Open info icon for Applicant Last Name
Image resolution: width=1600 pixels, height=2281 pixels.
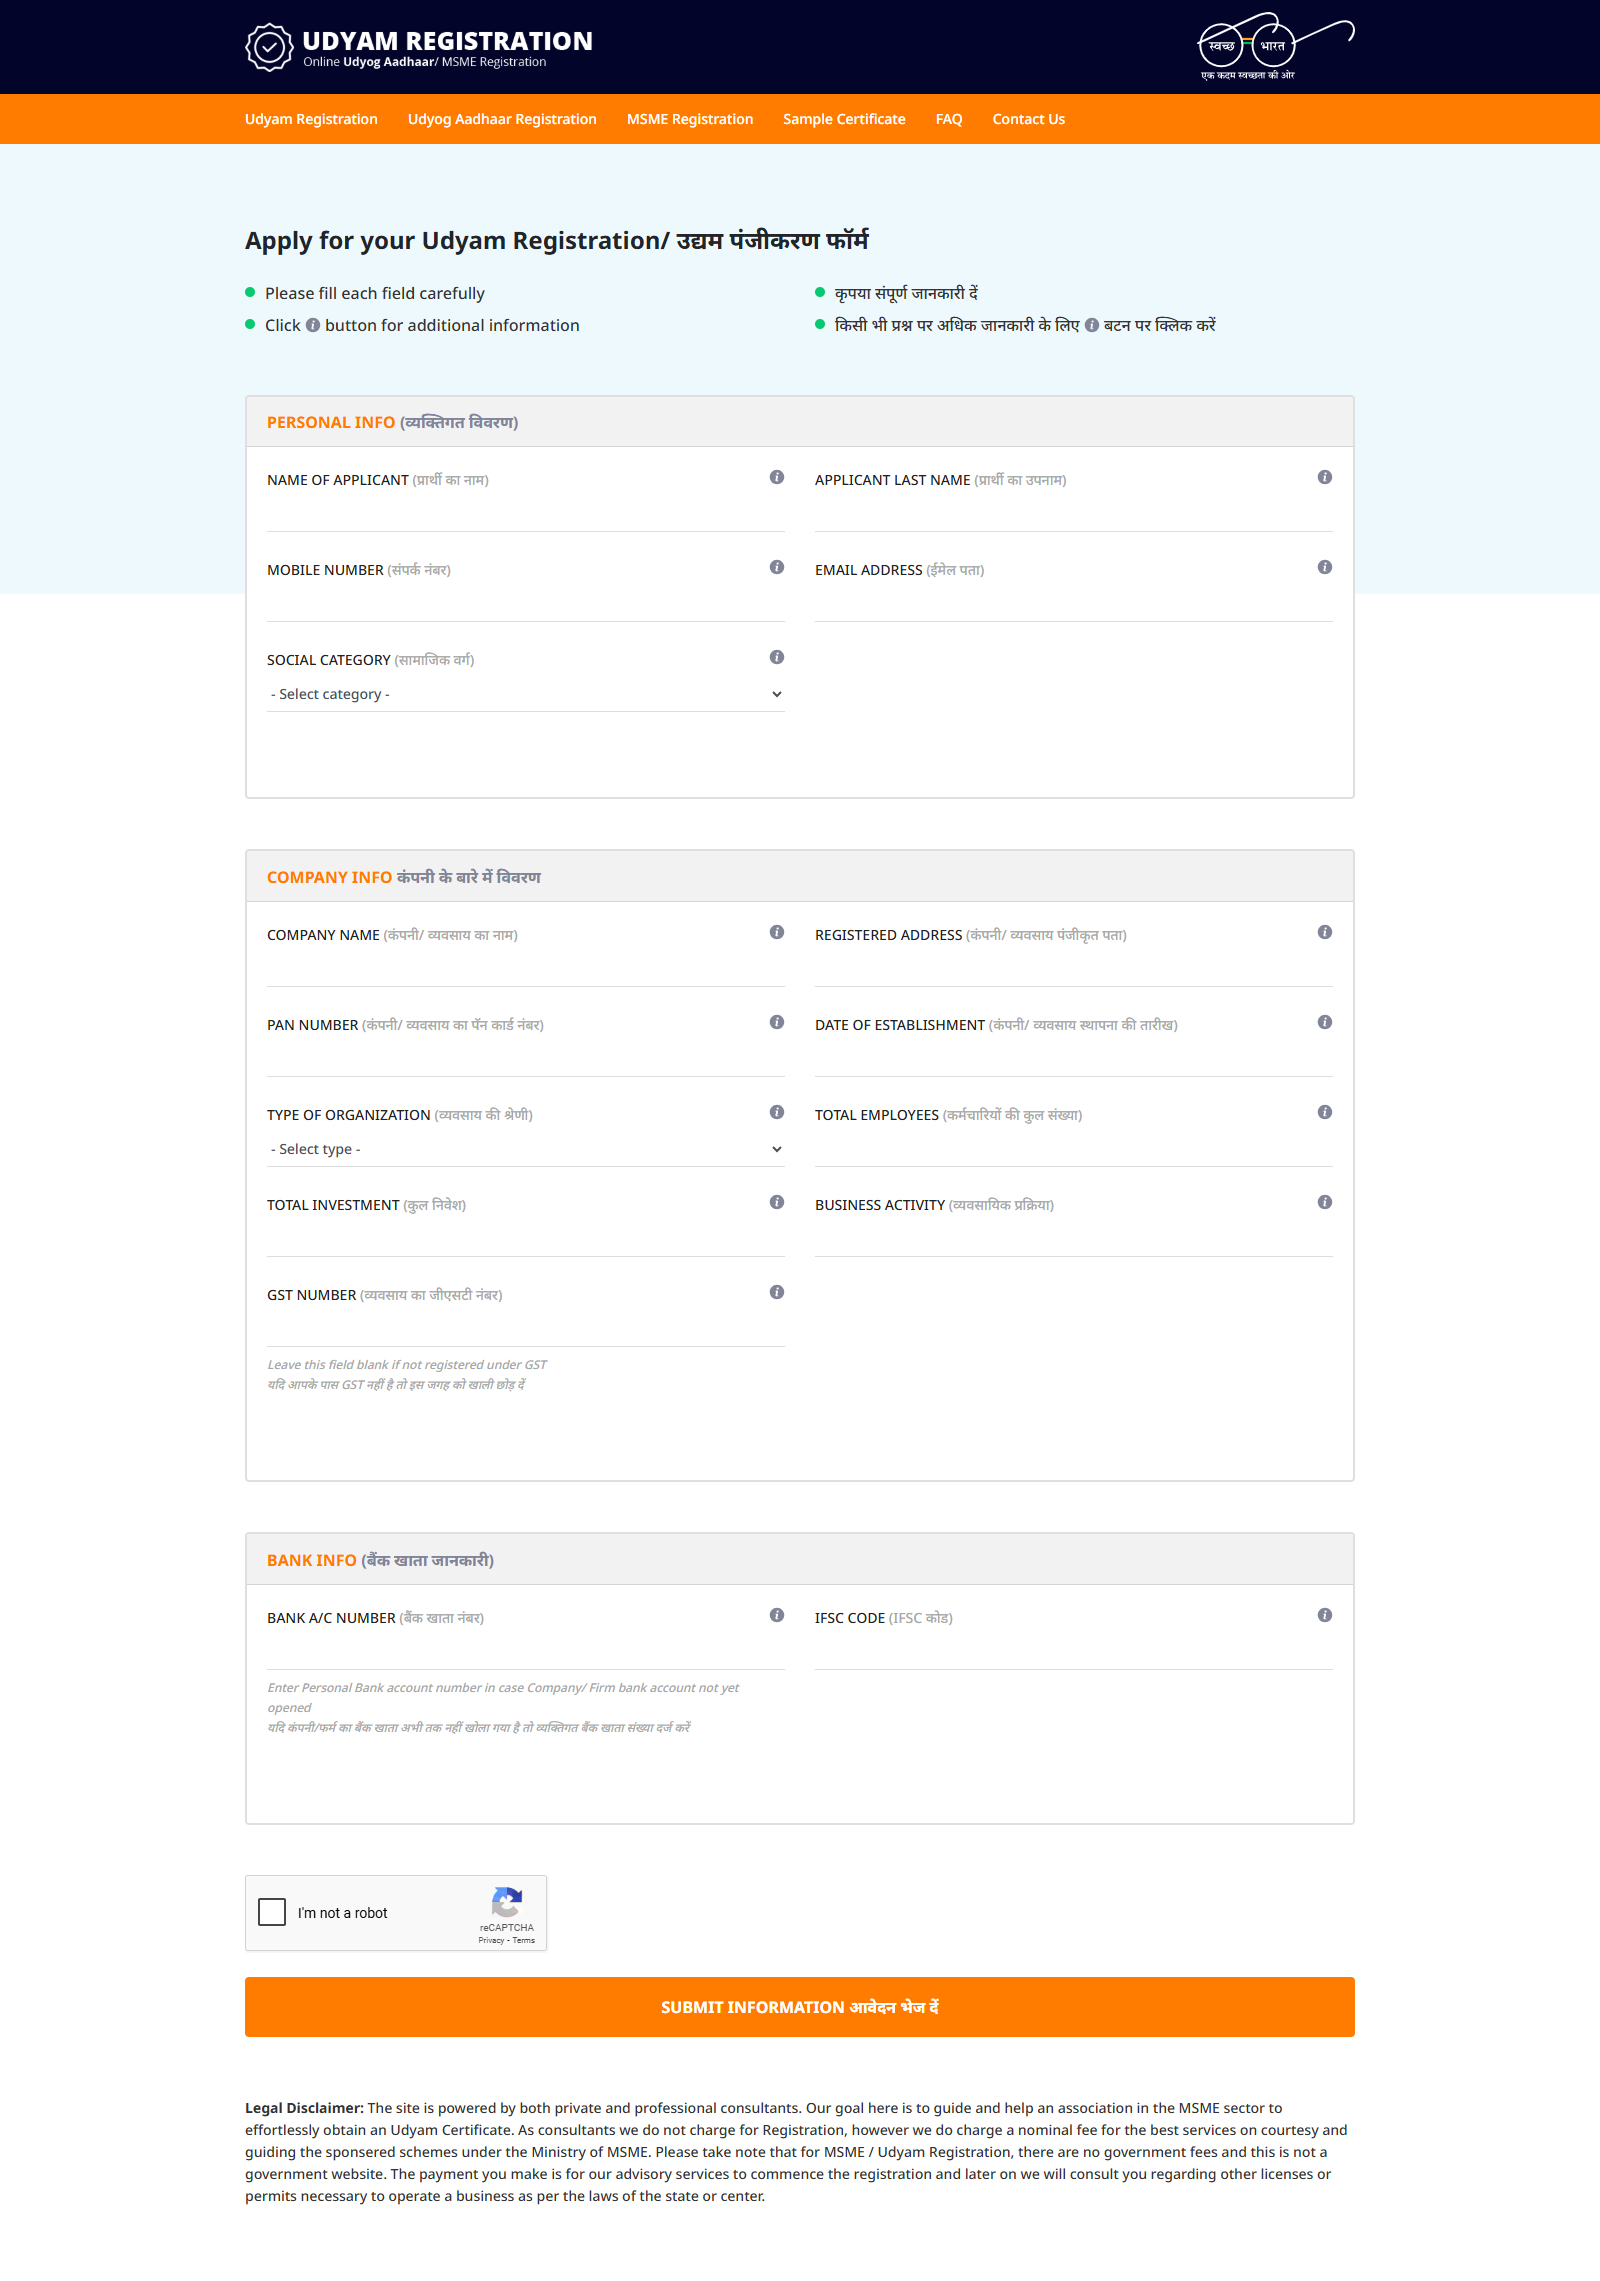1325,477
